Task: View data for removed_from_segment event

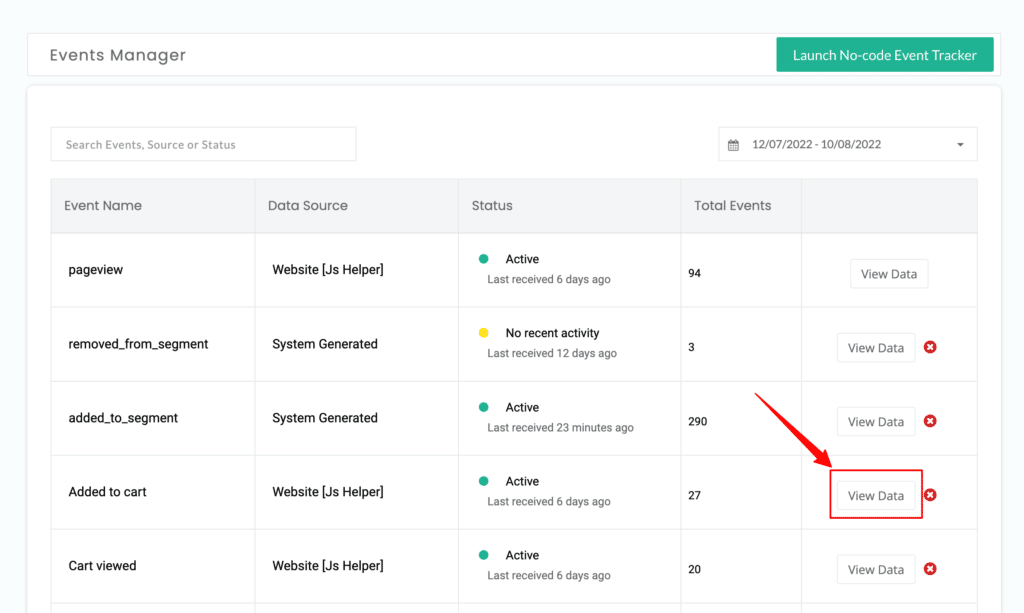Action: pyautogui.click(x=876, y=348)
